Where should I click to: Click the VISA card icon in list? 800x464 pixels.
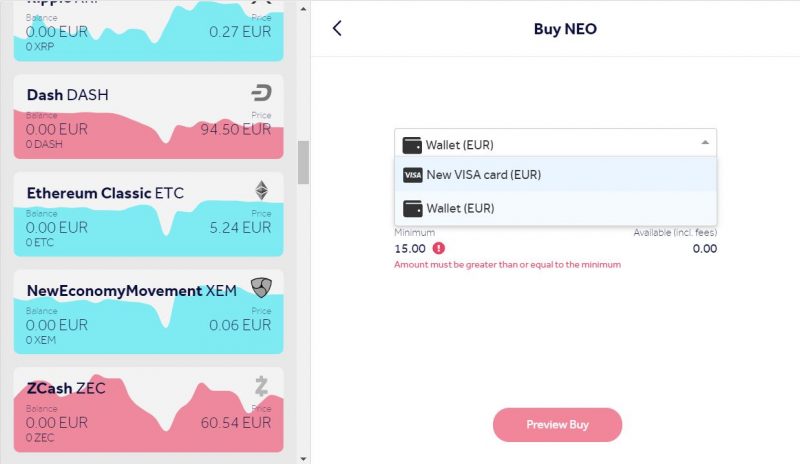pos(413,175)
